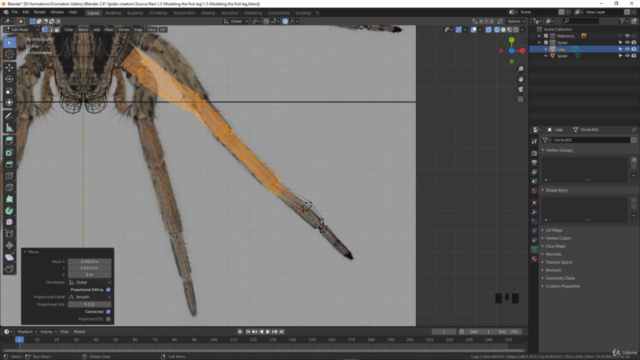Select the Smooth tool
Viewport: 640px width, 360px height.
click(x=9, y=222)
